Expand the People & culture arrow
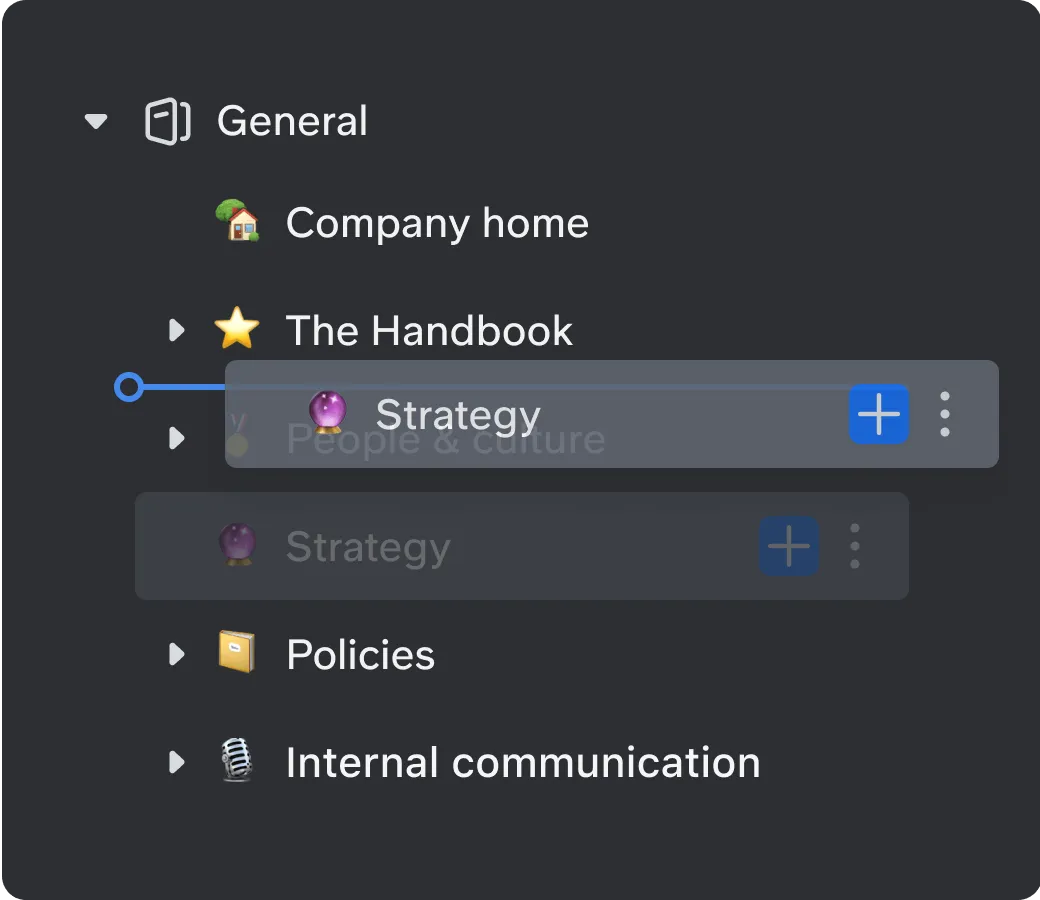The image size is (1040, 900). point(176,438)
